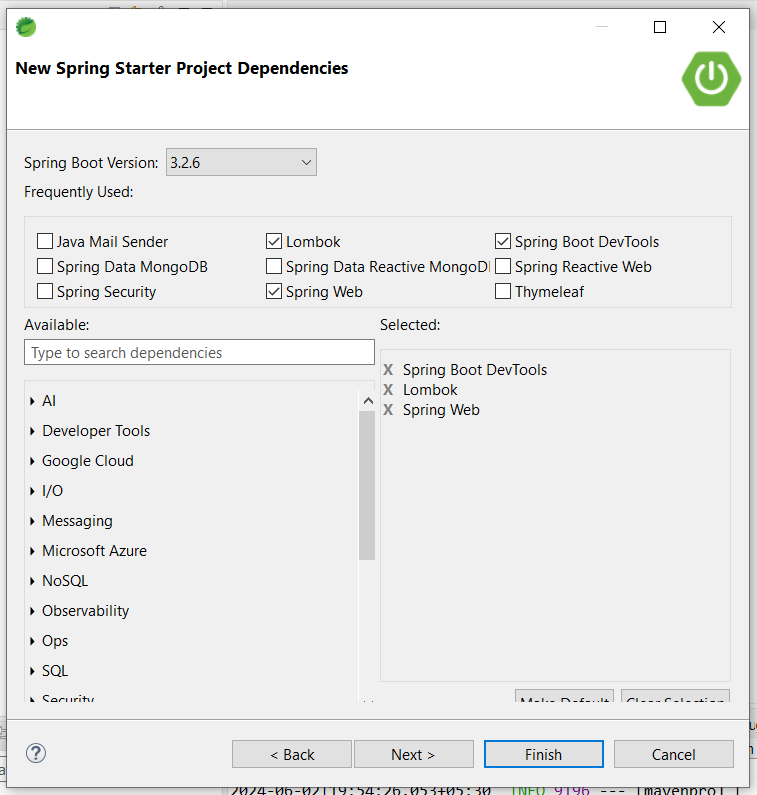Image resolution: width=757 pixels, height=795 pixels.
Task: Expand the Messaging category
Action: pyautogui.click(x=32, y=521)
